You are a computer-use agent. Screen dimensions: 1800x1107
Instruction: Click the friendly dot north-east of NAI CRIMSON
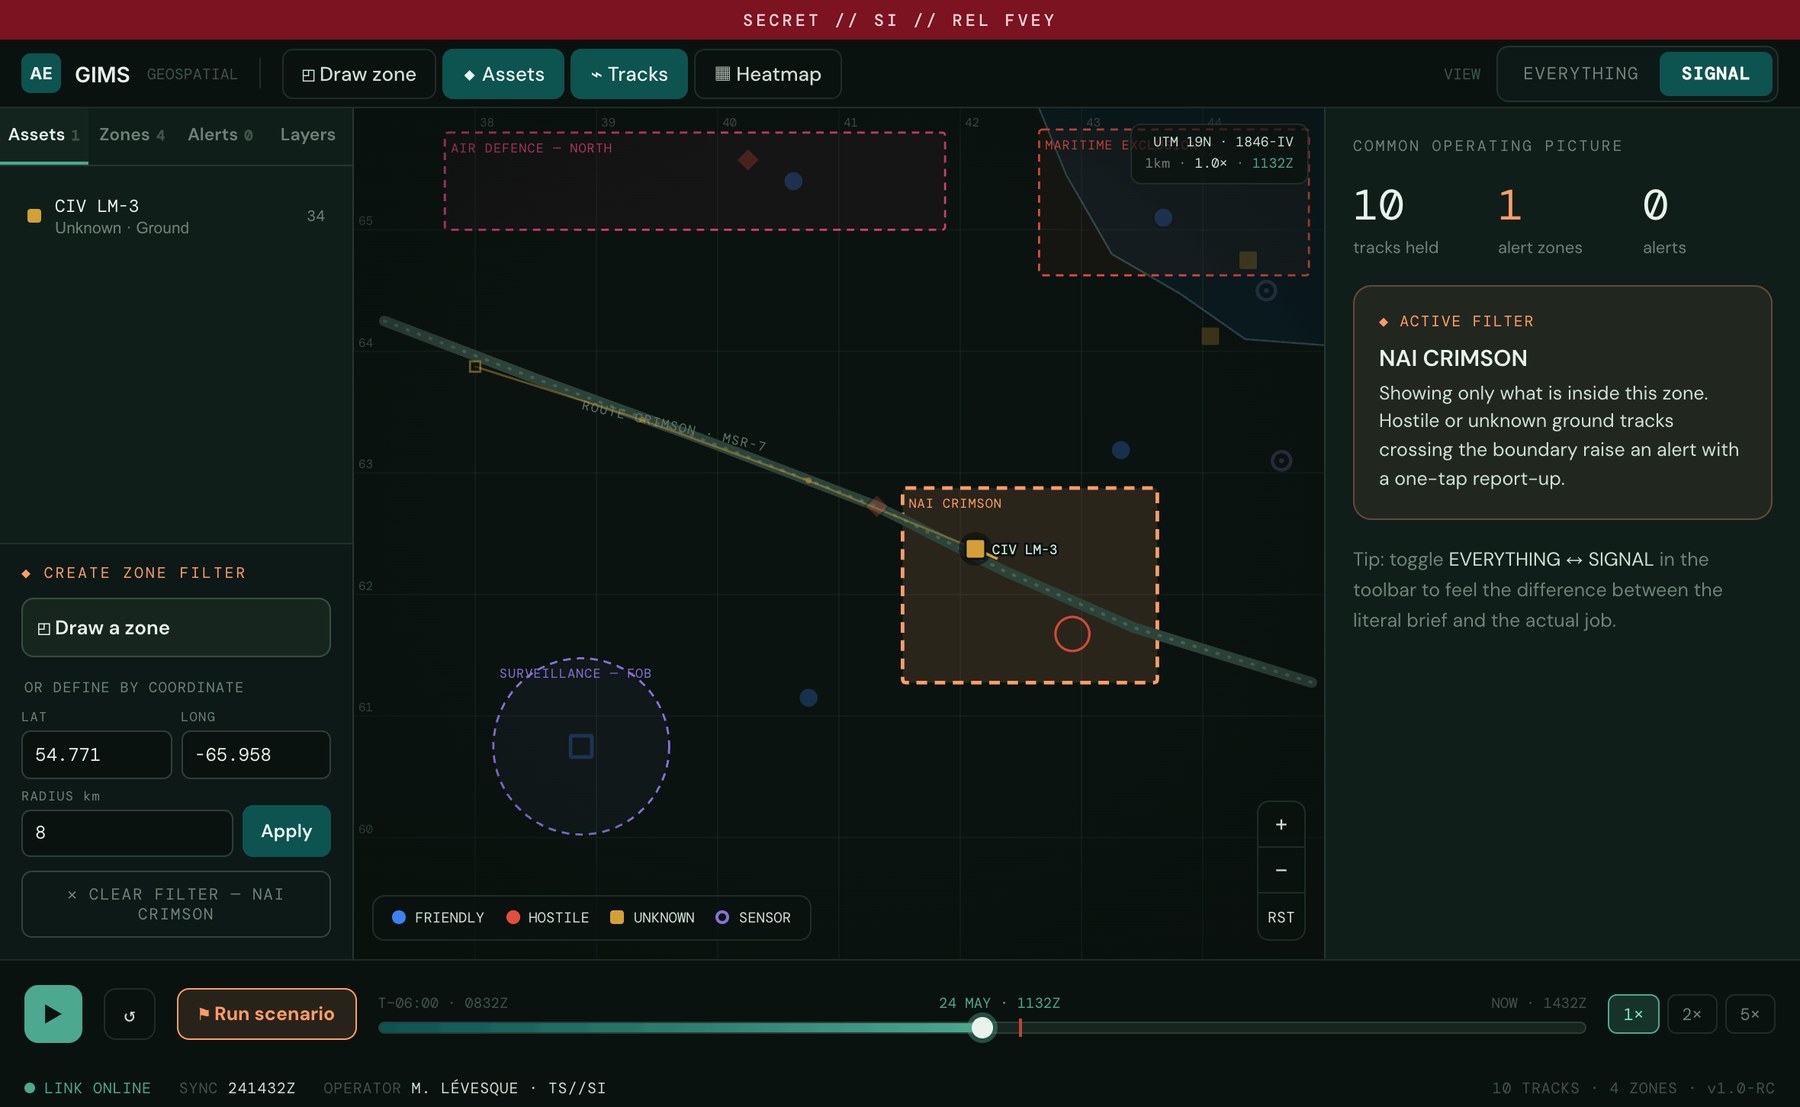1121,450
